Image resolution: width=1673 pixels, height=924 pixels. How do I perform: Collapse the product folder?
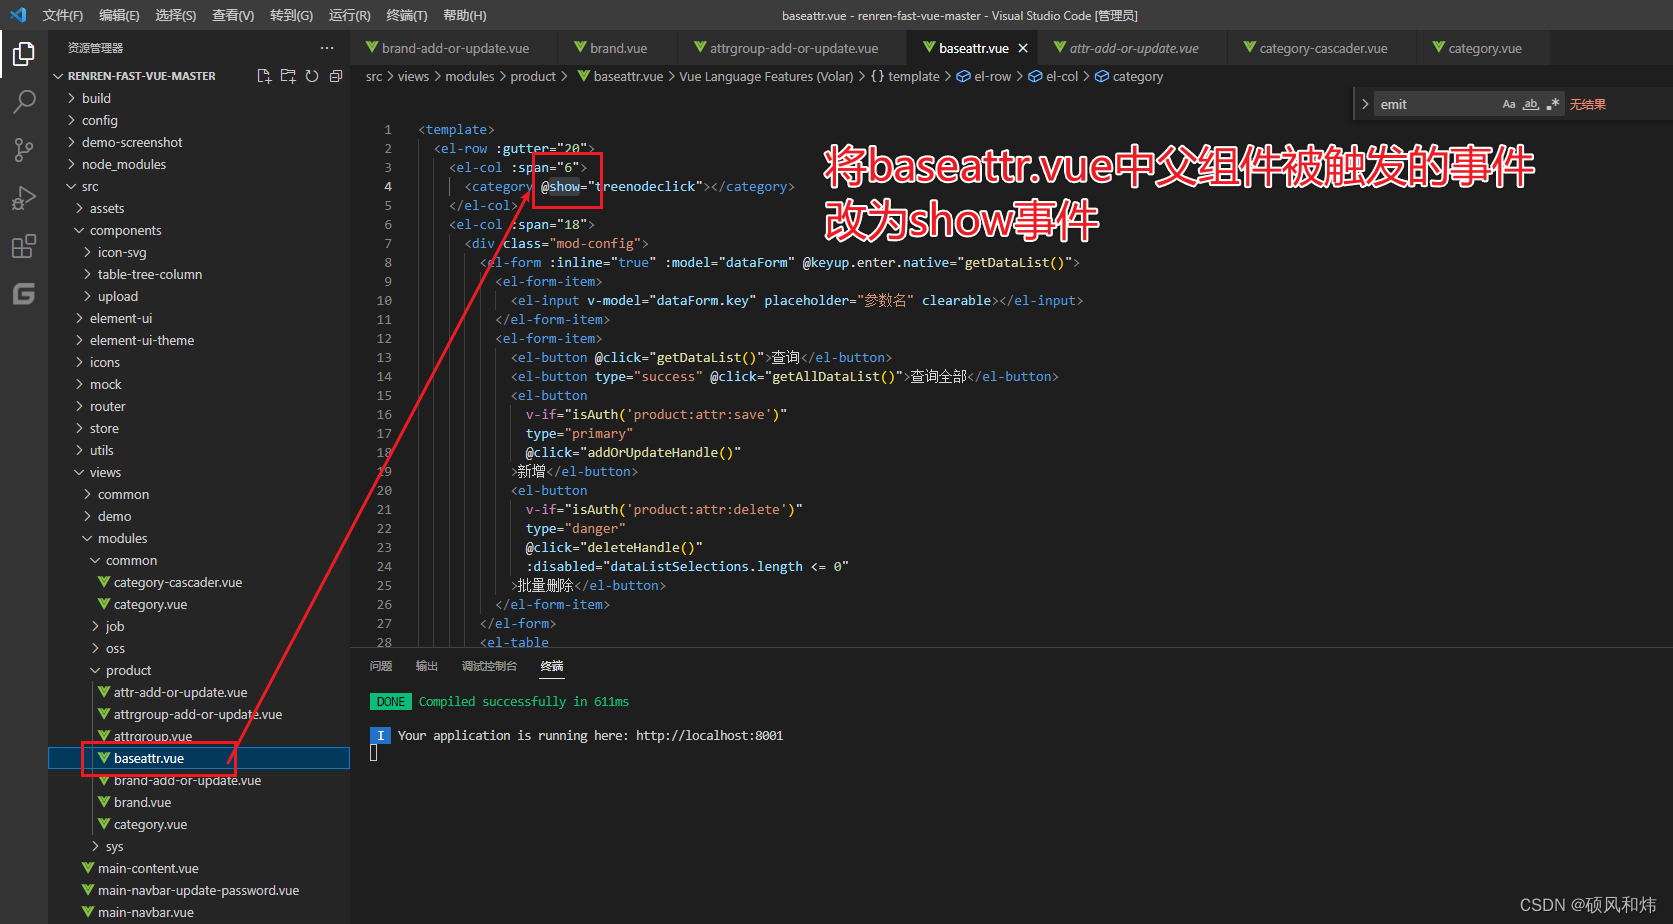point(128,670)
